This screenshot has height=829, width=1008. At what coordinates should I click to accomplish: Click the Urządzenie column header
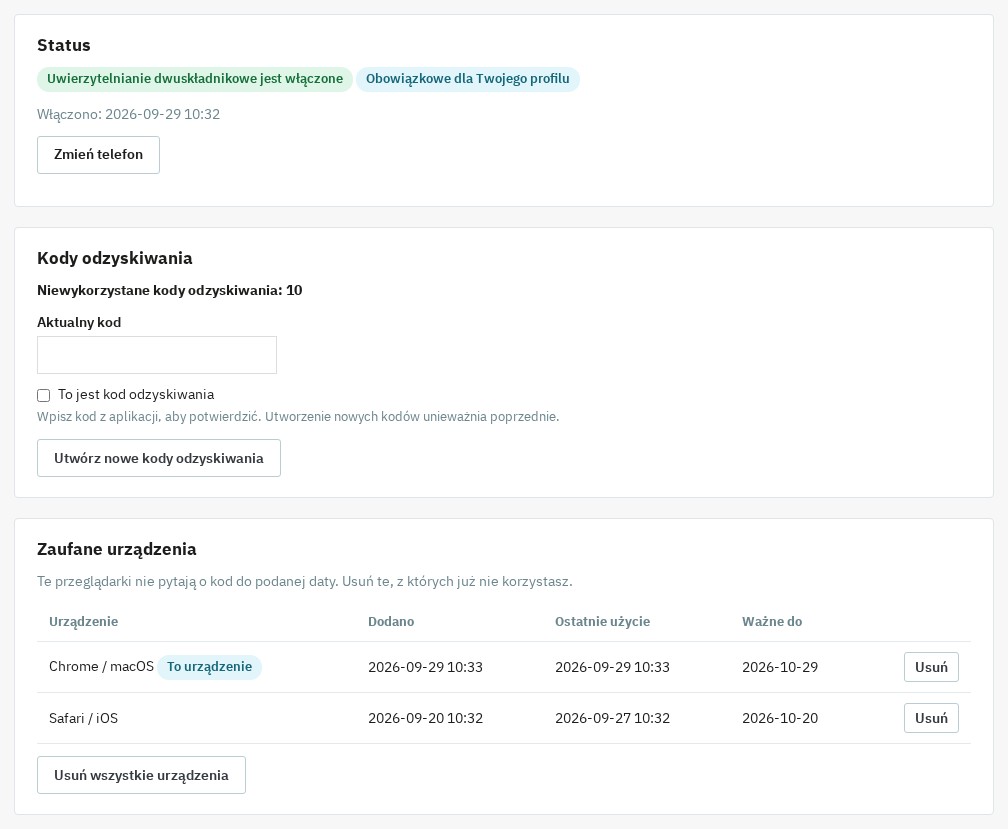point(84,621)
